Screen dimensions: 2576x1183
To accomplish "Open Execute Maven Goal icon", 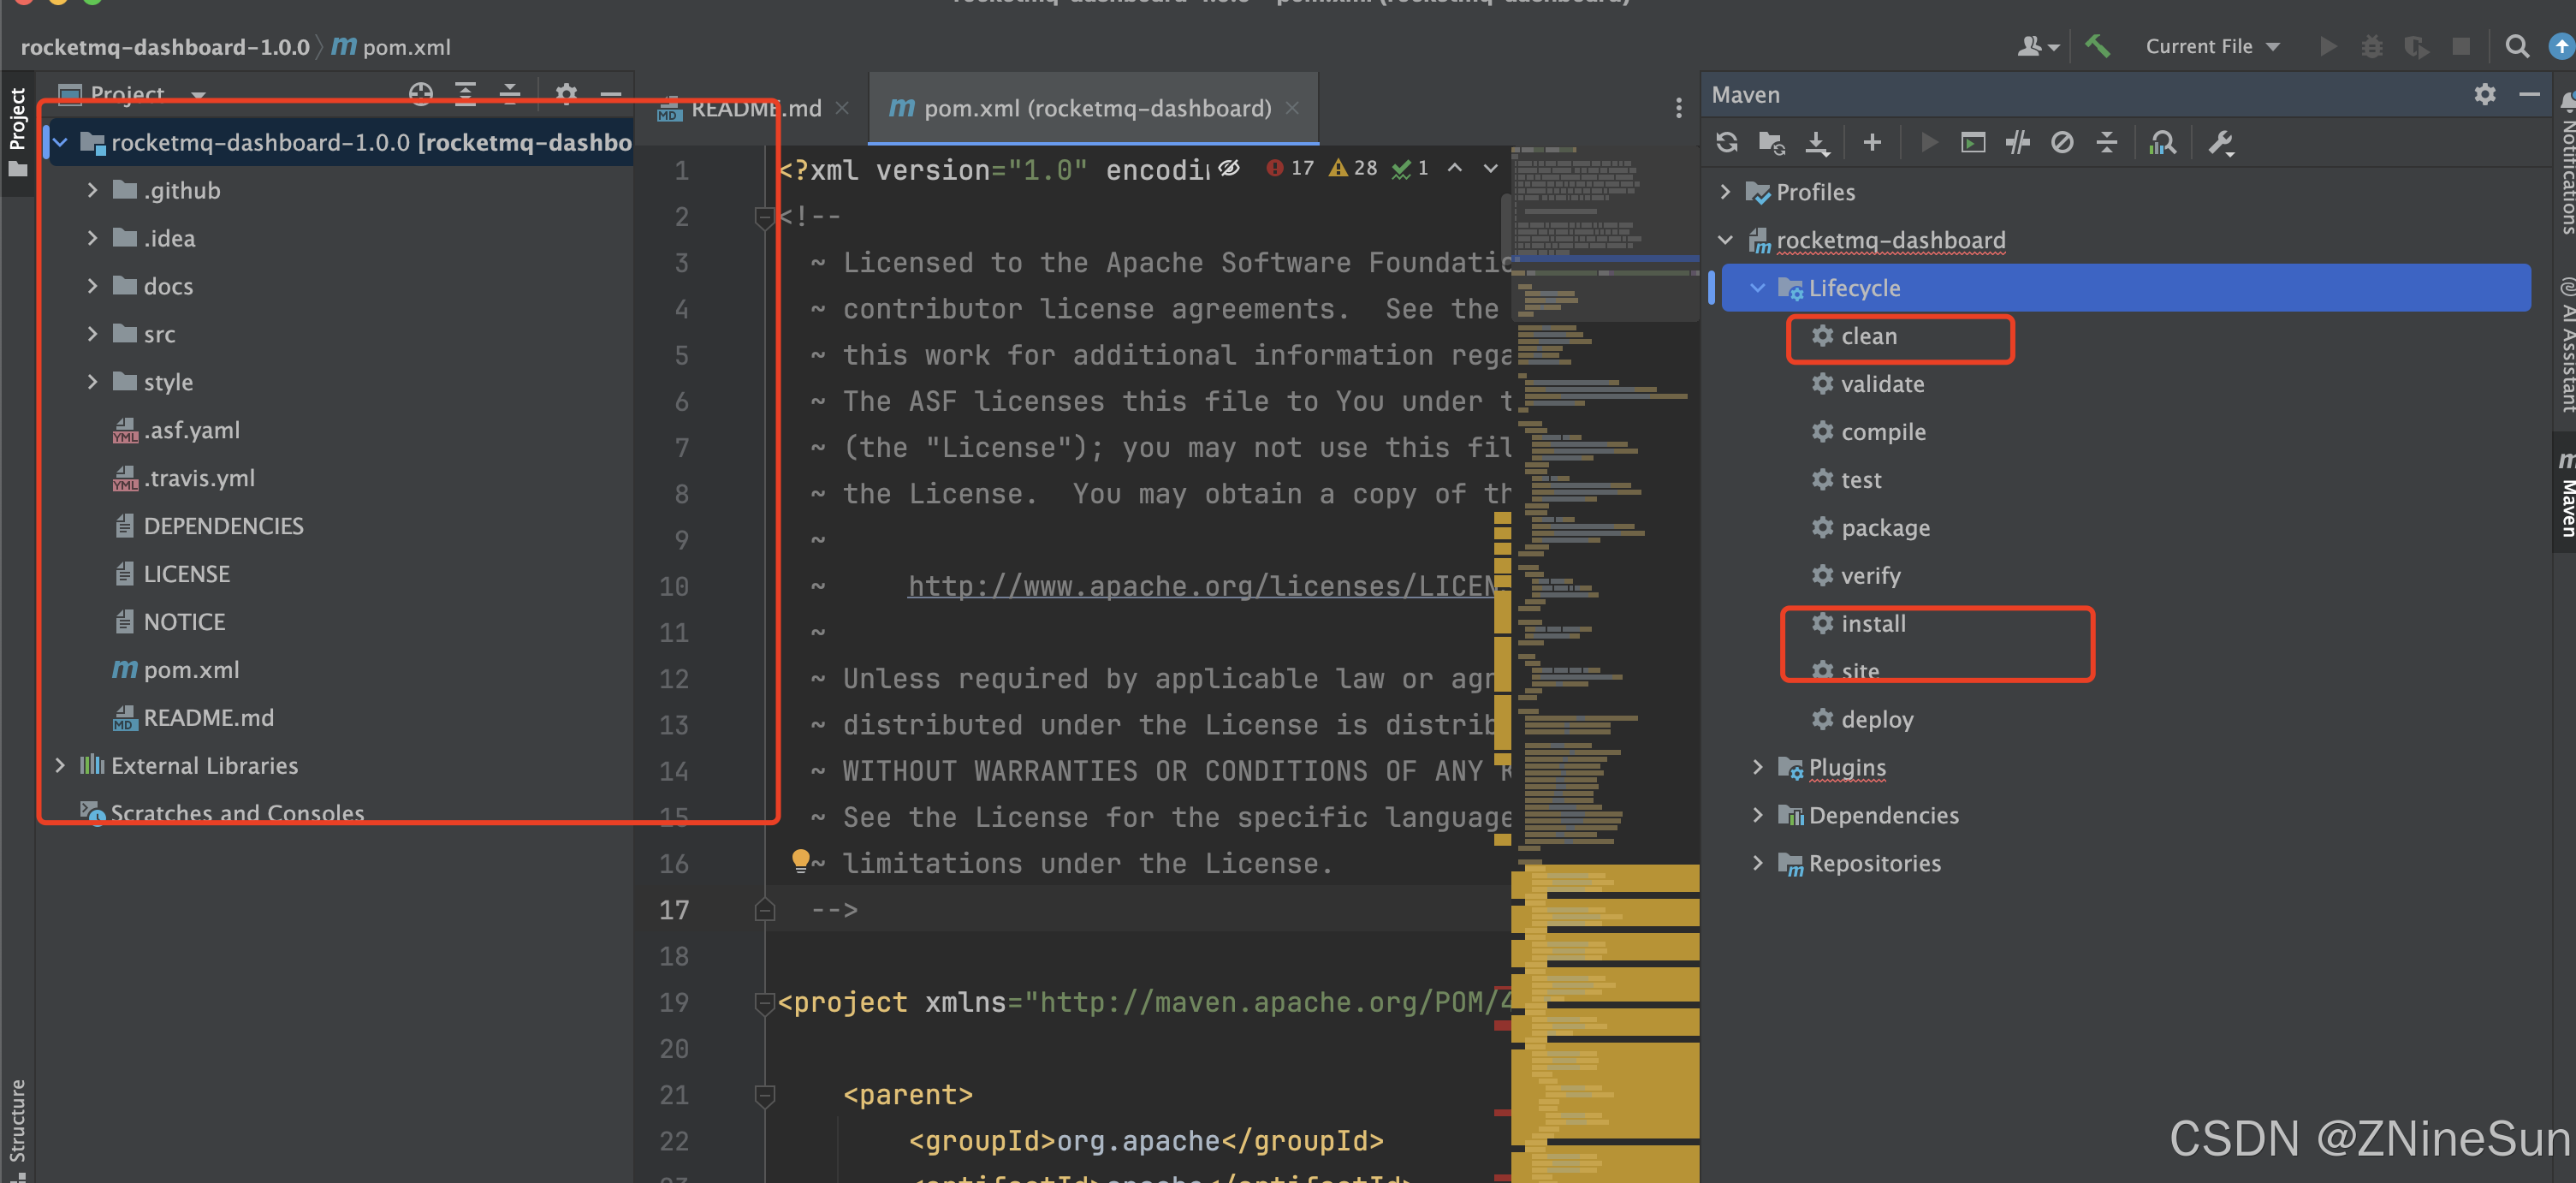I will pos(1973,143).
